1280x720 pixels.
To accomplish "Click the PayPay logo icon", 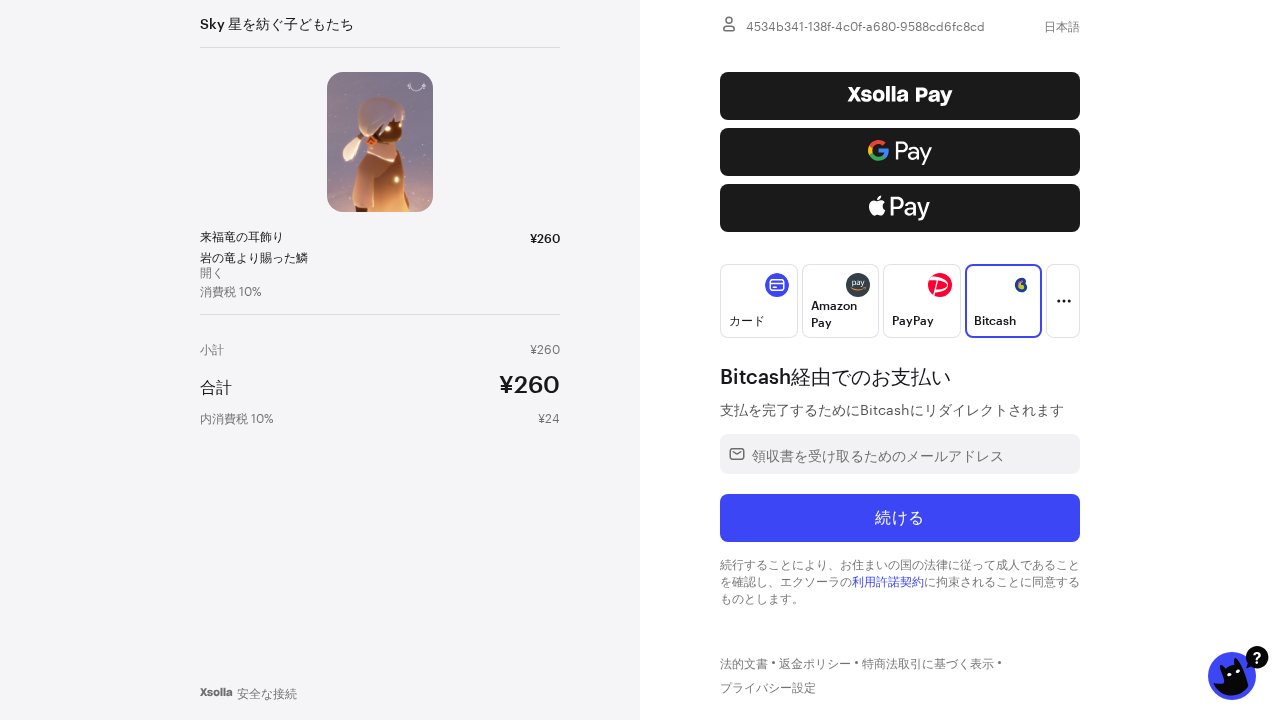I will tap(940, 285).
